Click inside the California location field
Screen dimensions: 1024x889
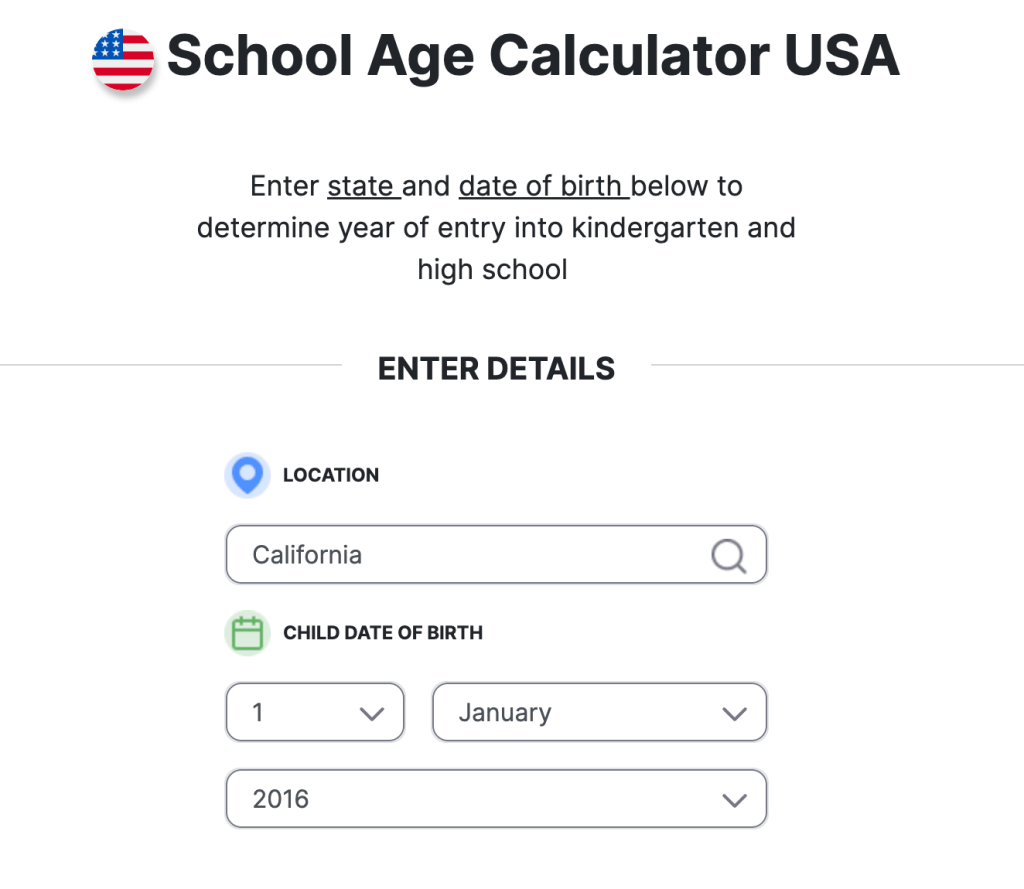450,555
